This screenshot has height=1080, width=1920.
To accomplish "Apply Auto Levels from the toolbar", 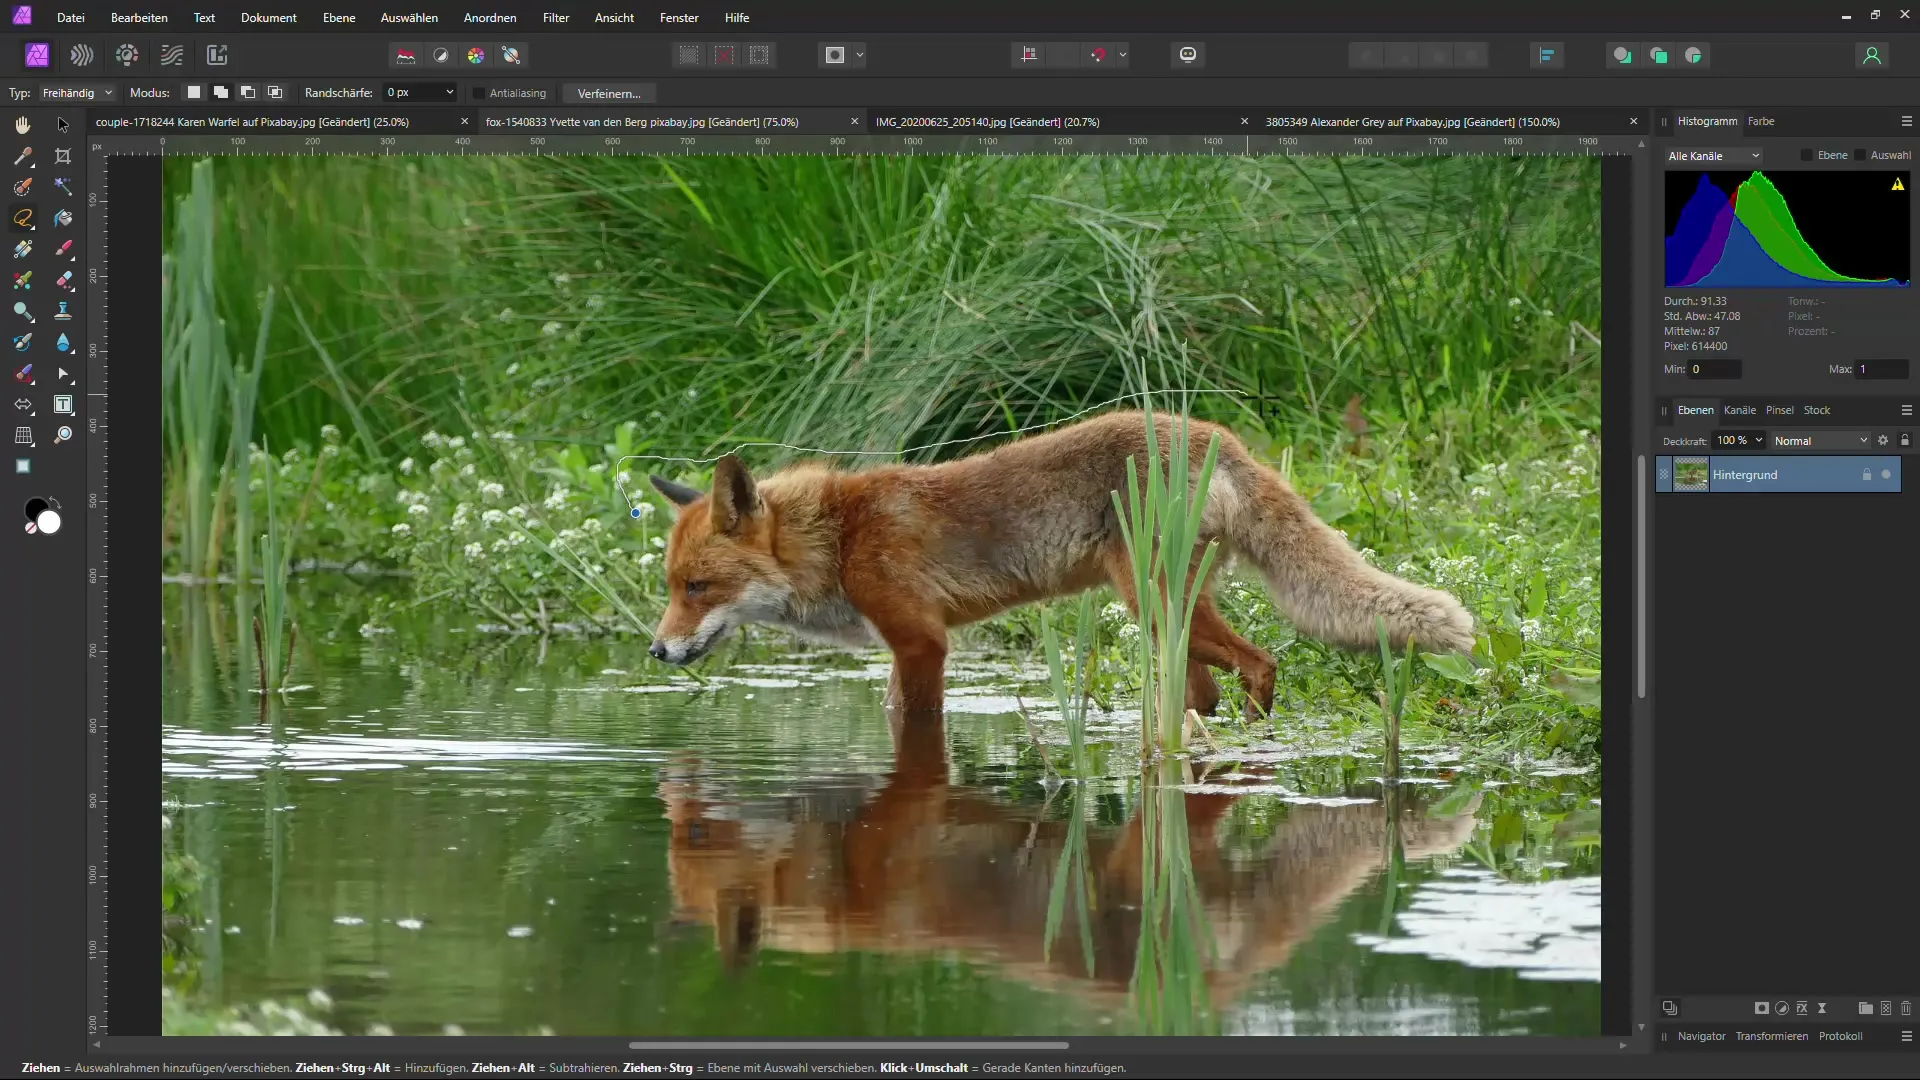I will [406, 55].
